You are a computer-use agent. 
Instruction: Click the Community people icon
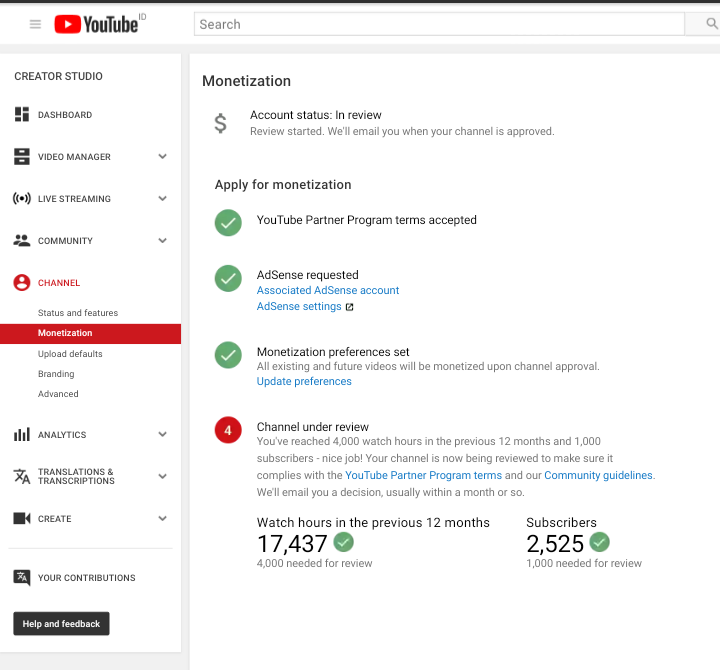click(x=22, y=241)
